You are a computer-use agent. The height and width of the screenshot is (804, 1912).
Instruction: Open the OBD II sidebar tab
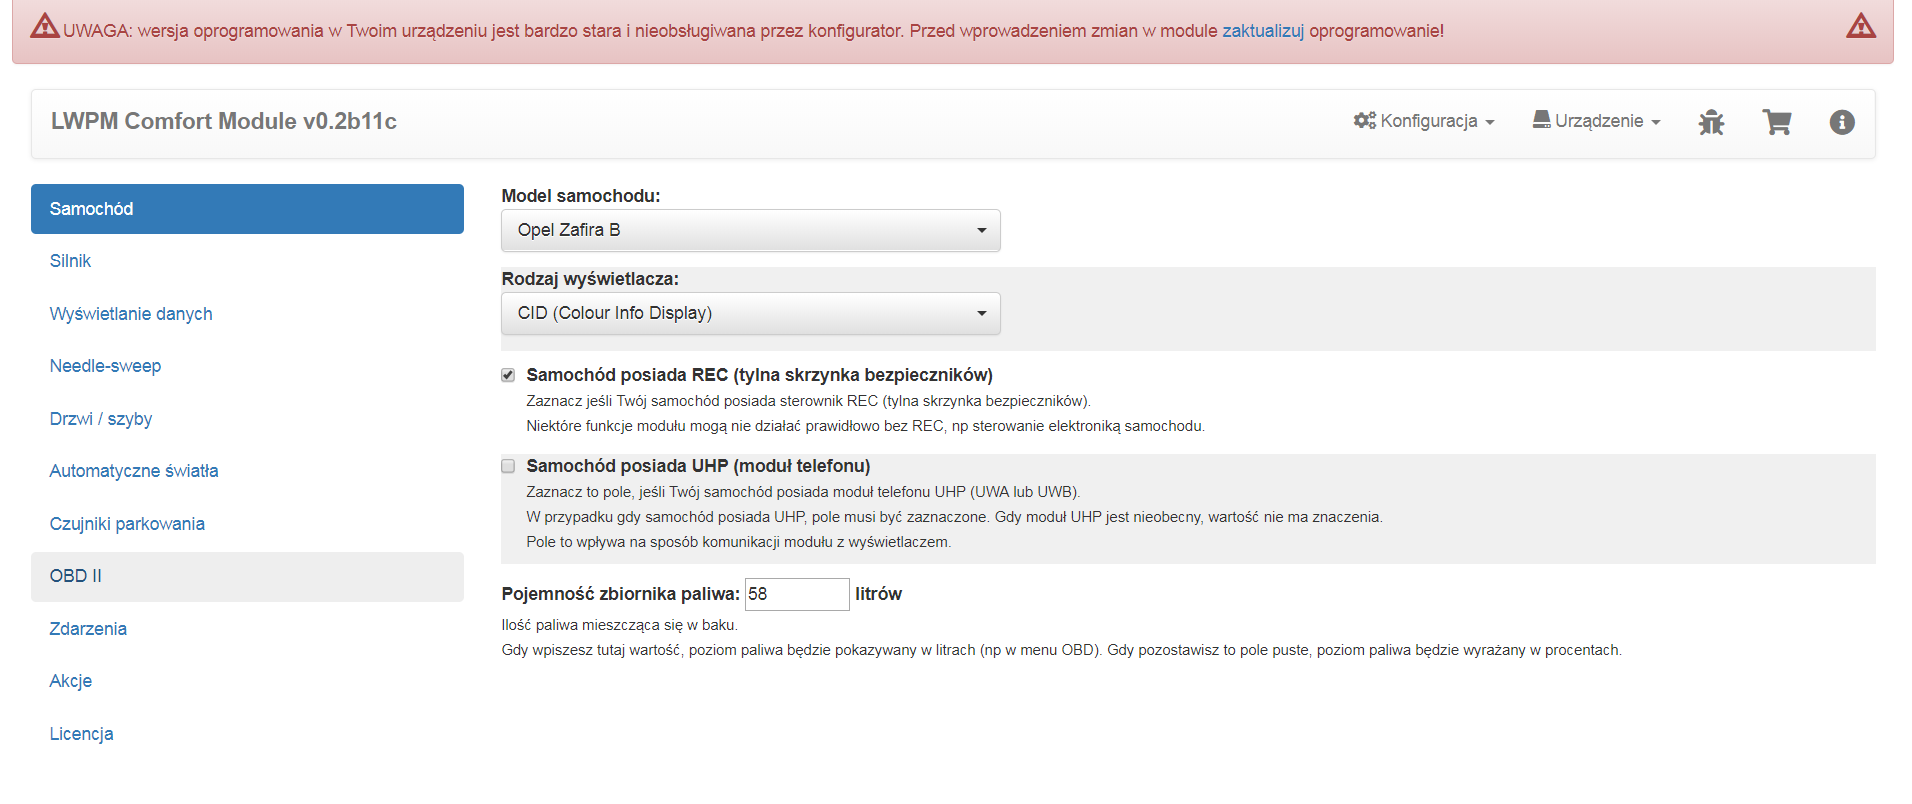76,576
